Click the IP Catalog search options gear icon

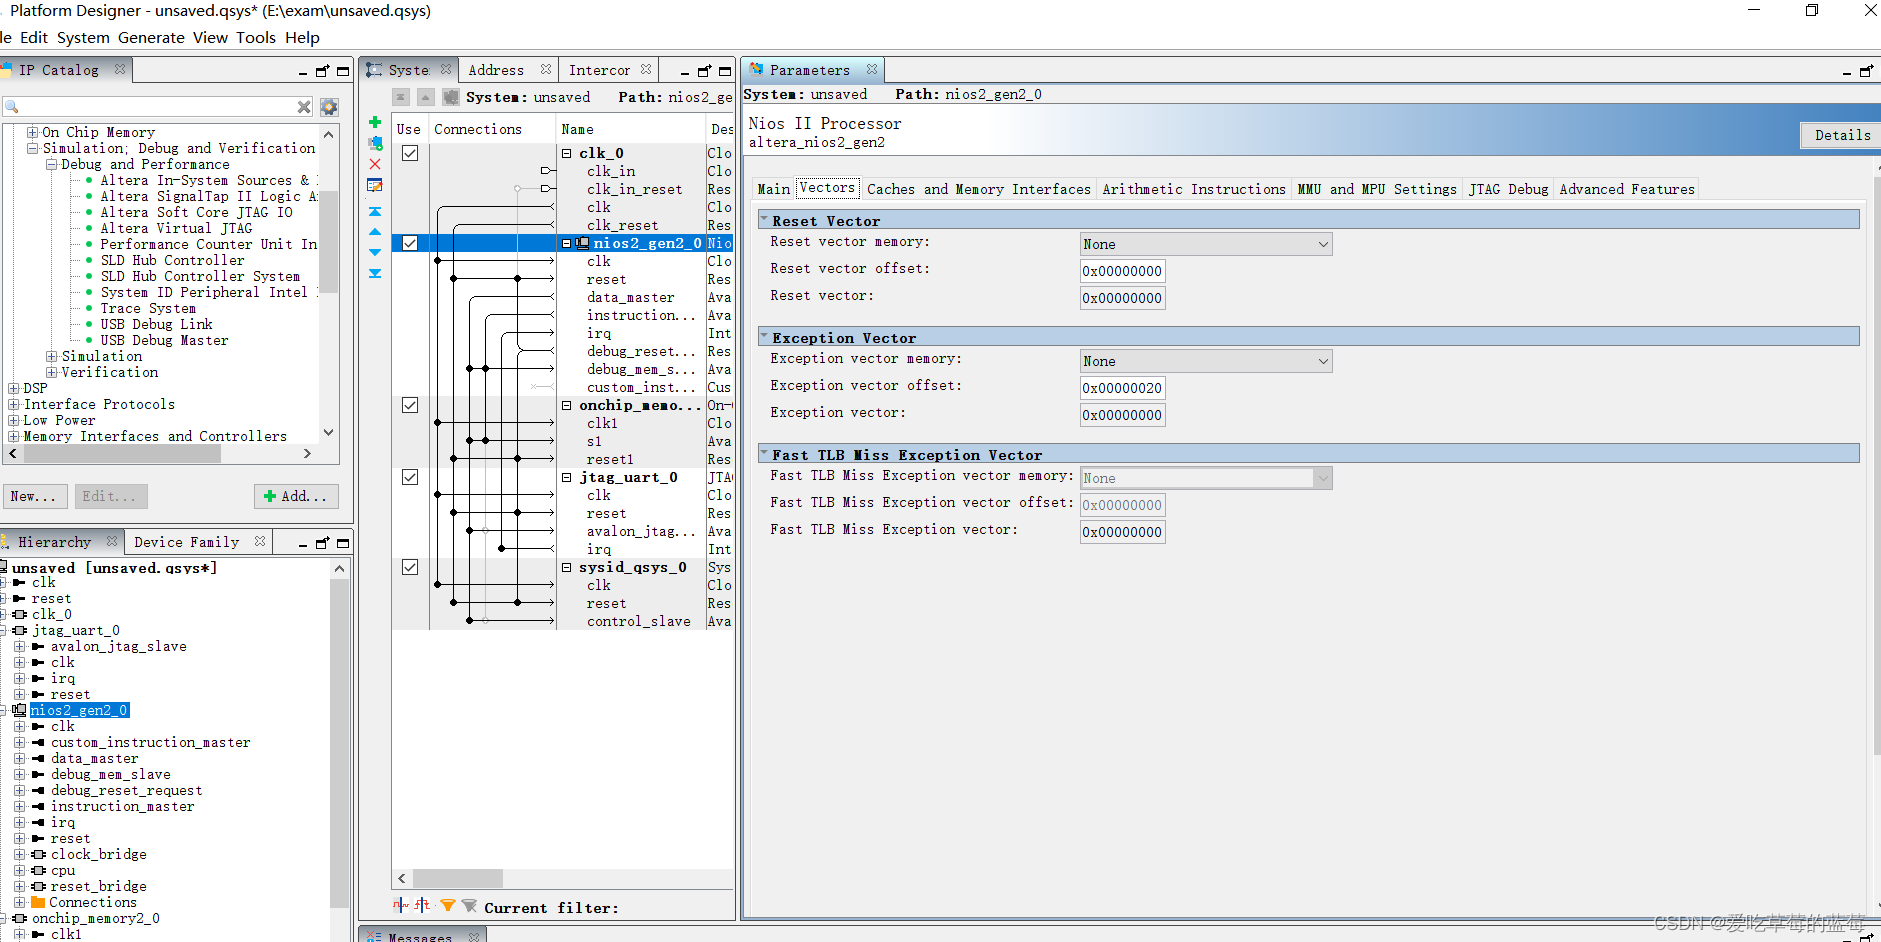(329, 106)
